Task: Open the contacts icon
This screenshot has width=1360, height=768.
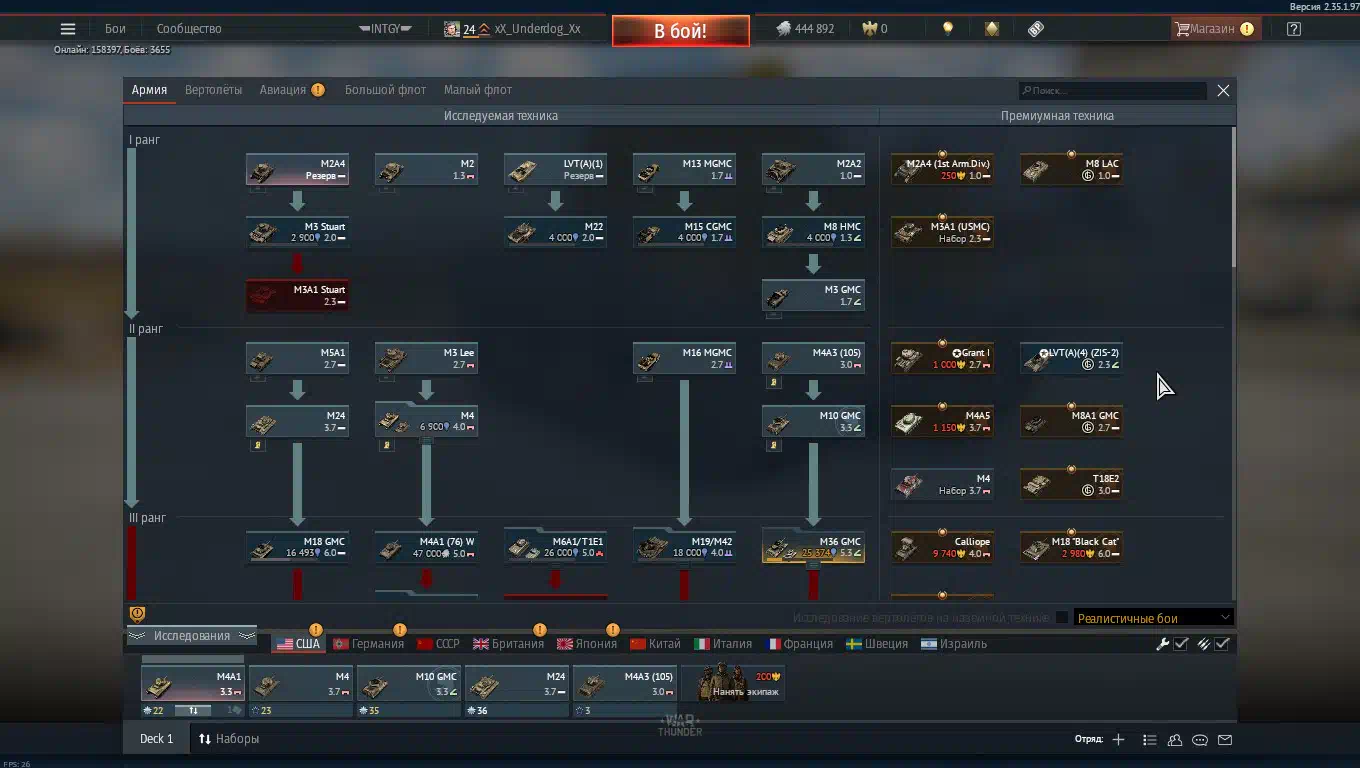Action: [1175, 740]
